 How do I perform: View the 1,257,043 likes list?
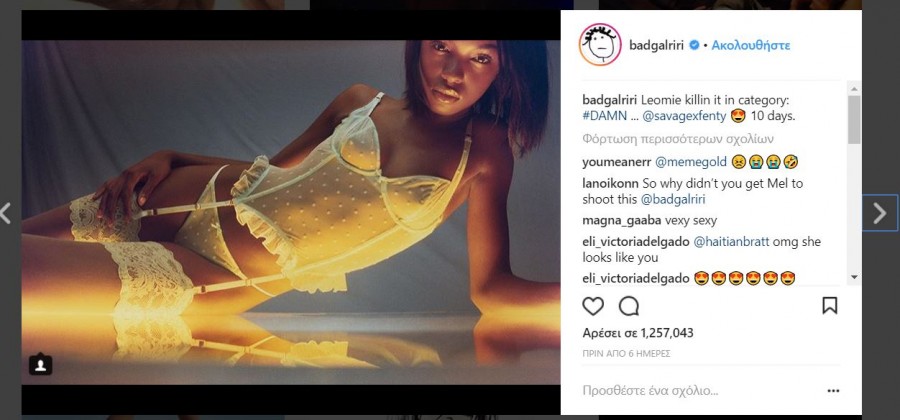point(638,333)
